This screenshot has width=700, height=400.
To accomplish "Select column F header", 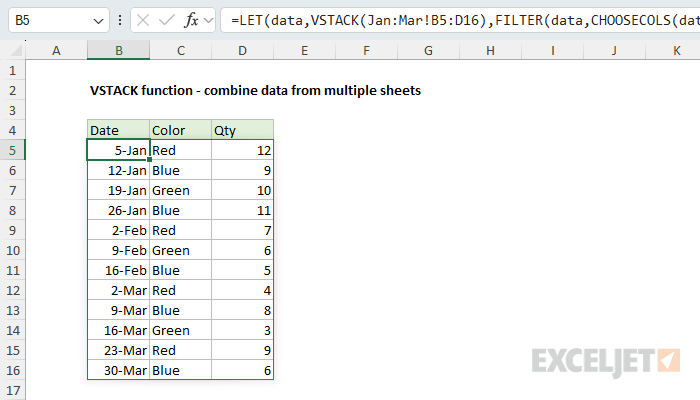I will [x=367, y=50].
